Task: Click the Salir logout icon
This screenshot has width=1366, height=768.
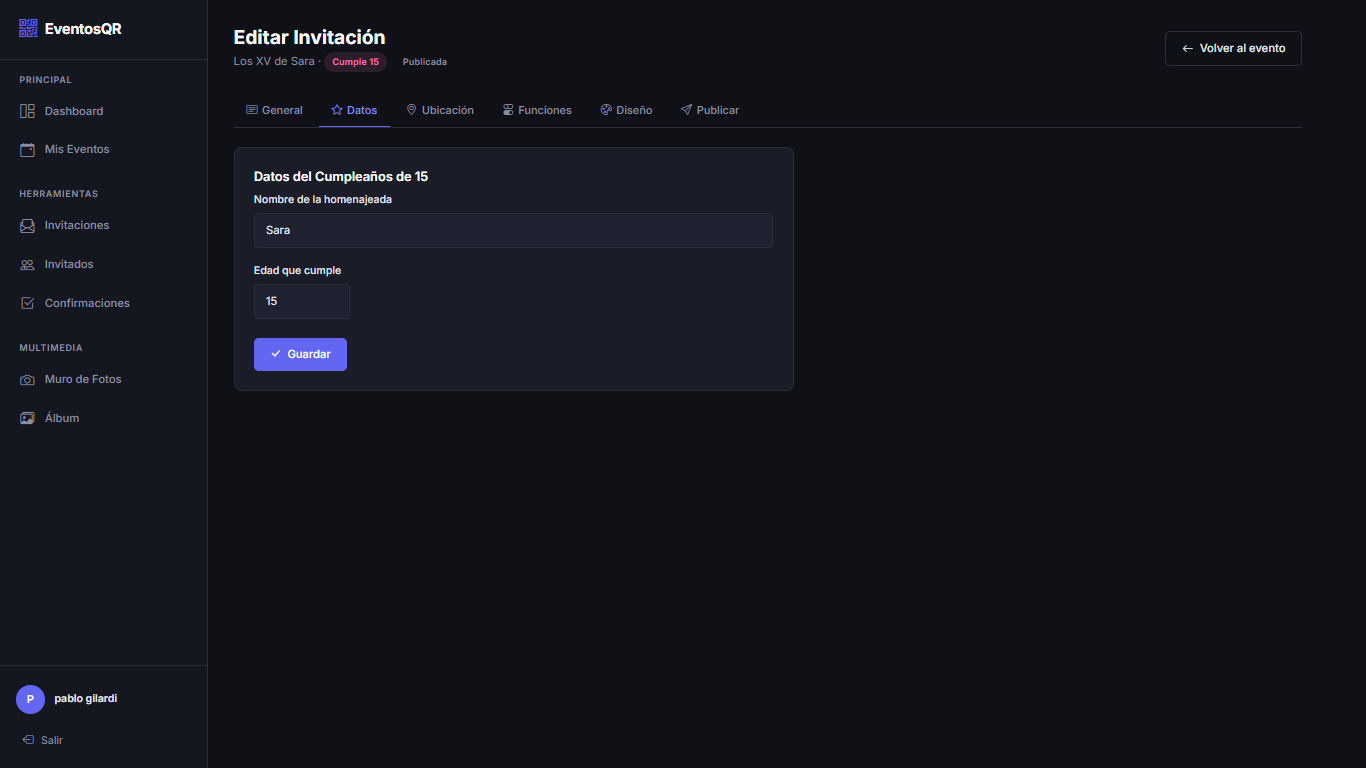Action: tap(28, 740)
